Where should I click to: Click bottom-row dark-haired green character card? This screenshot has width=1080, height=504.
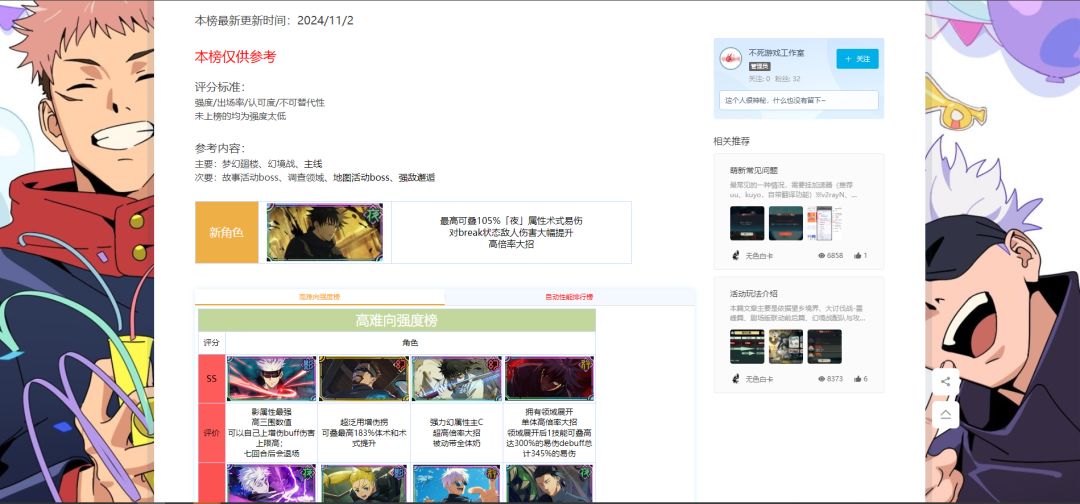coord(549,483)
